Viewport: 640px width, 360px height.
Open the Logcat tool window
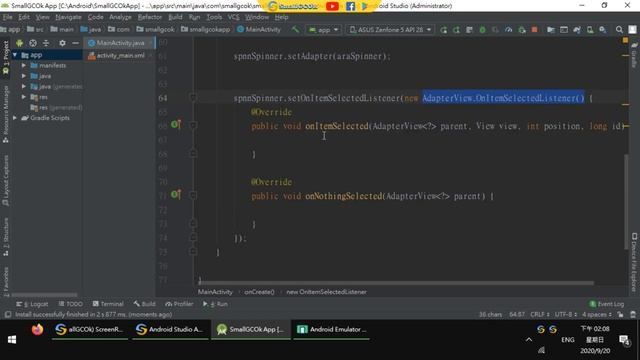point(32,304)
